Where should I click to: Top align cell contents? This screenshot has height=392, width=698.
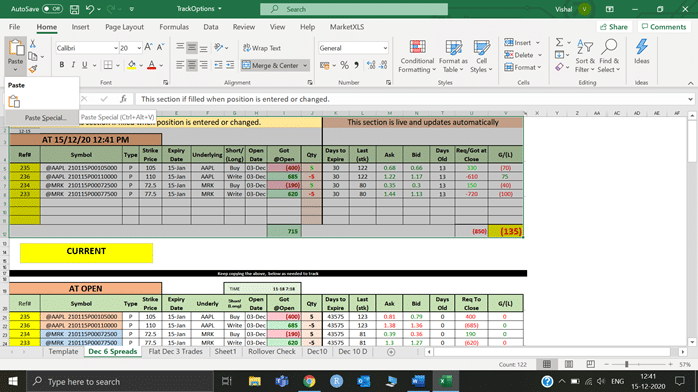tap(180, 47)
